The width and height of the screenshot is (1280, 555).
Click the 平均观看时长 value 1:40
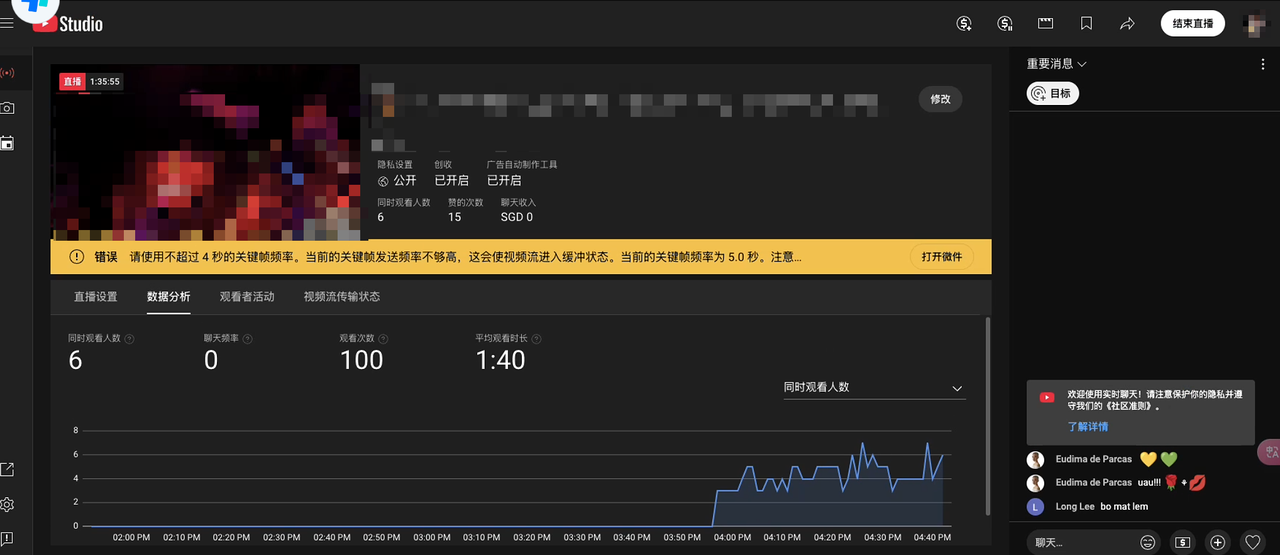[x=500, y=361]
